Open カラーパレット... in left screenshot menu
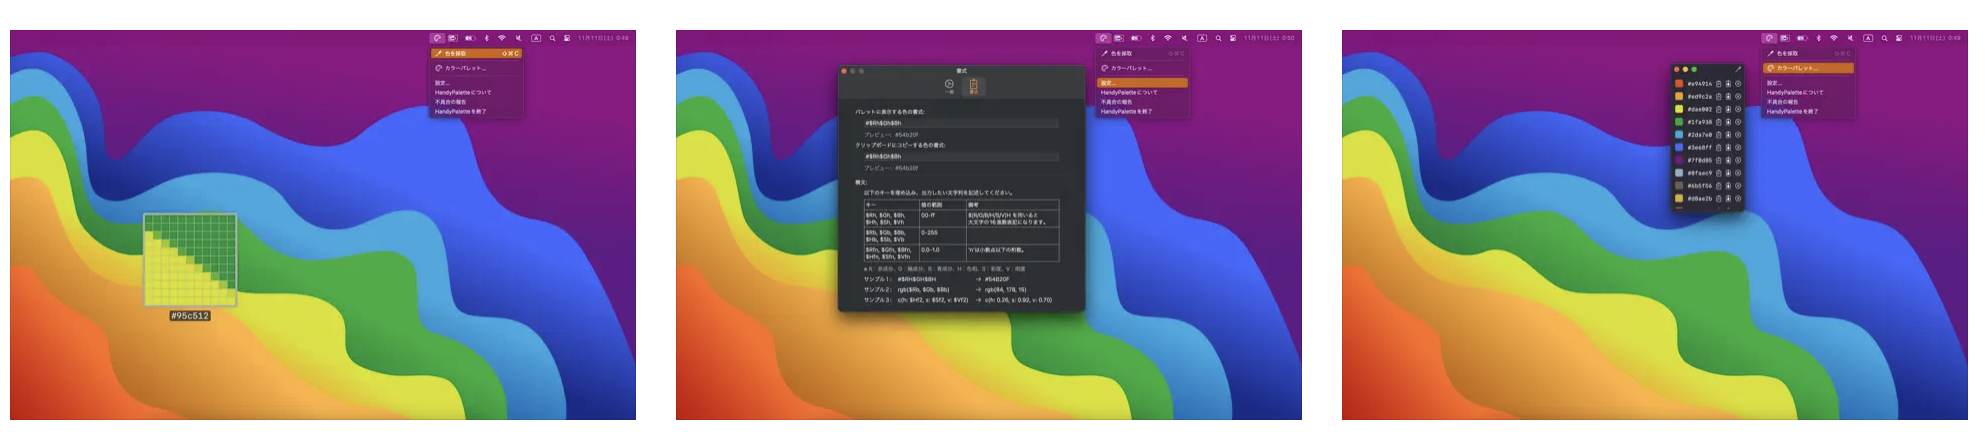The height and width of the screenshot is (444, 1988). (476, 68)
